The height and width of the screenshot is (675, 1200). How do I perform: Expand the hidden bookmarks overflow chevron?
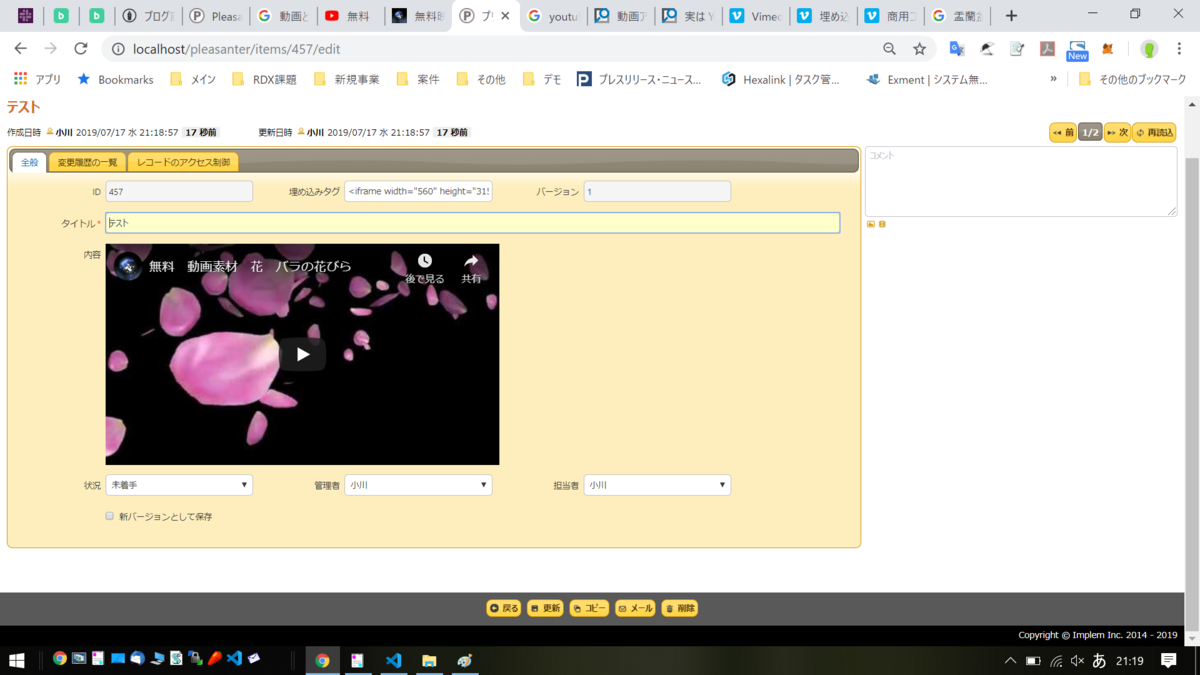click(1053, 79)
